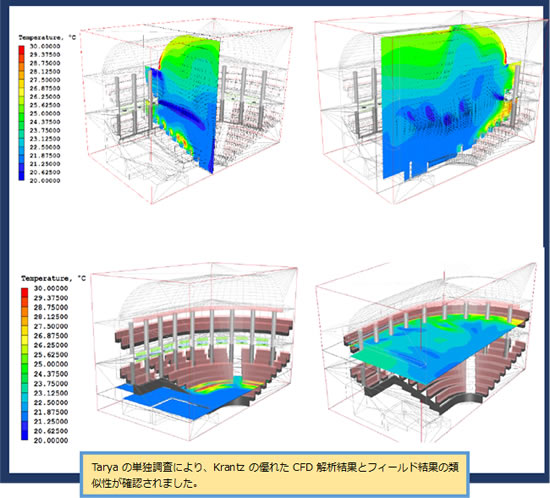Click the word 'Tarya' in the caption
Image resolution: width=550 pixels, height=498 pixels.
pyautogui.click(x=104, y=467)
